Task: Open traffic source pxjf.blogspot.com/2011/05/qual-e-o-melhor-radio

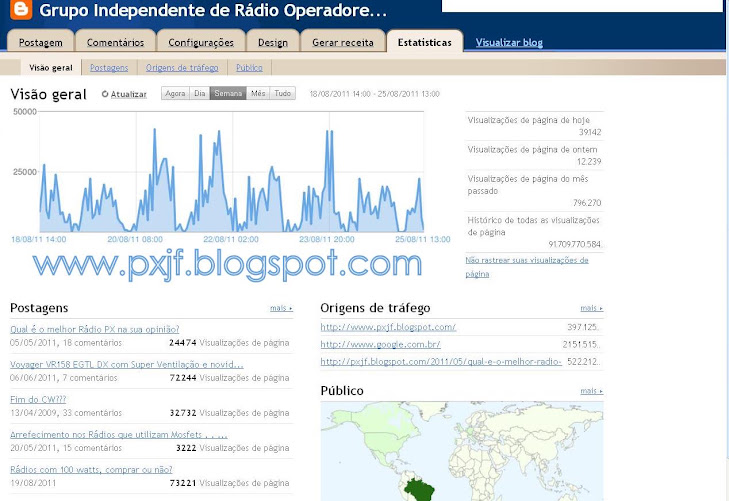Action: (441, 361)
